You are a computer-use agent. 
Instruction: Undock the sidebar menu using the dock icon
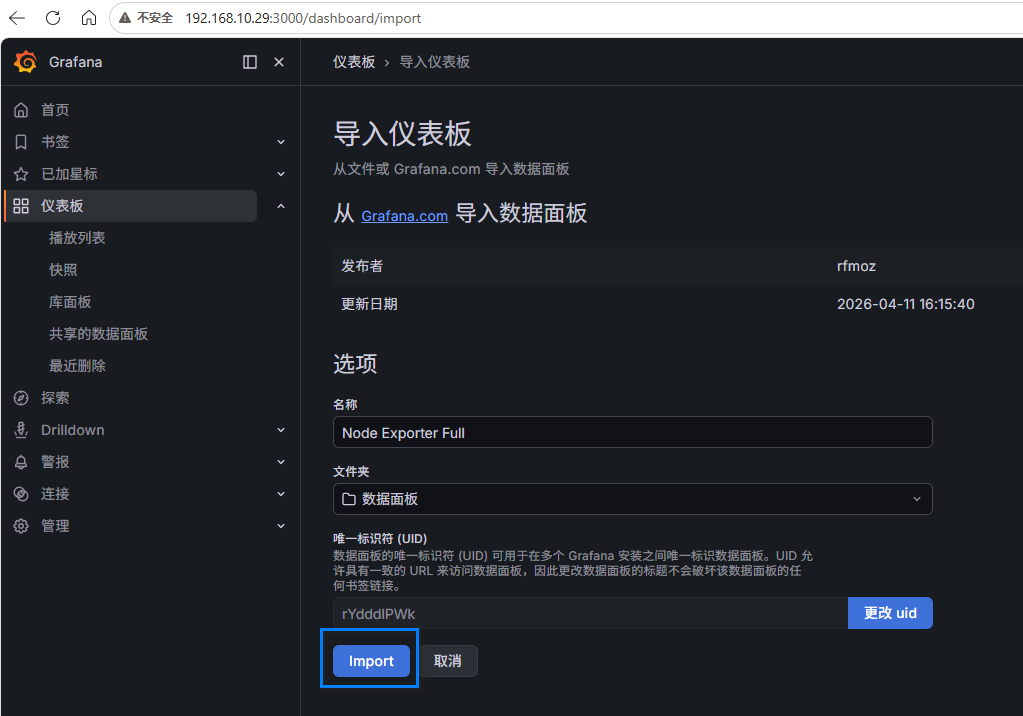[x=250, y=62]
